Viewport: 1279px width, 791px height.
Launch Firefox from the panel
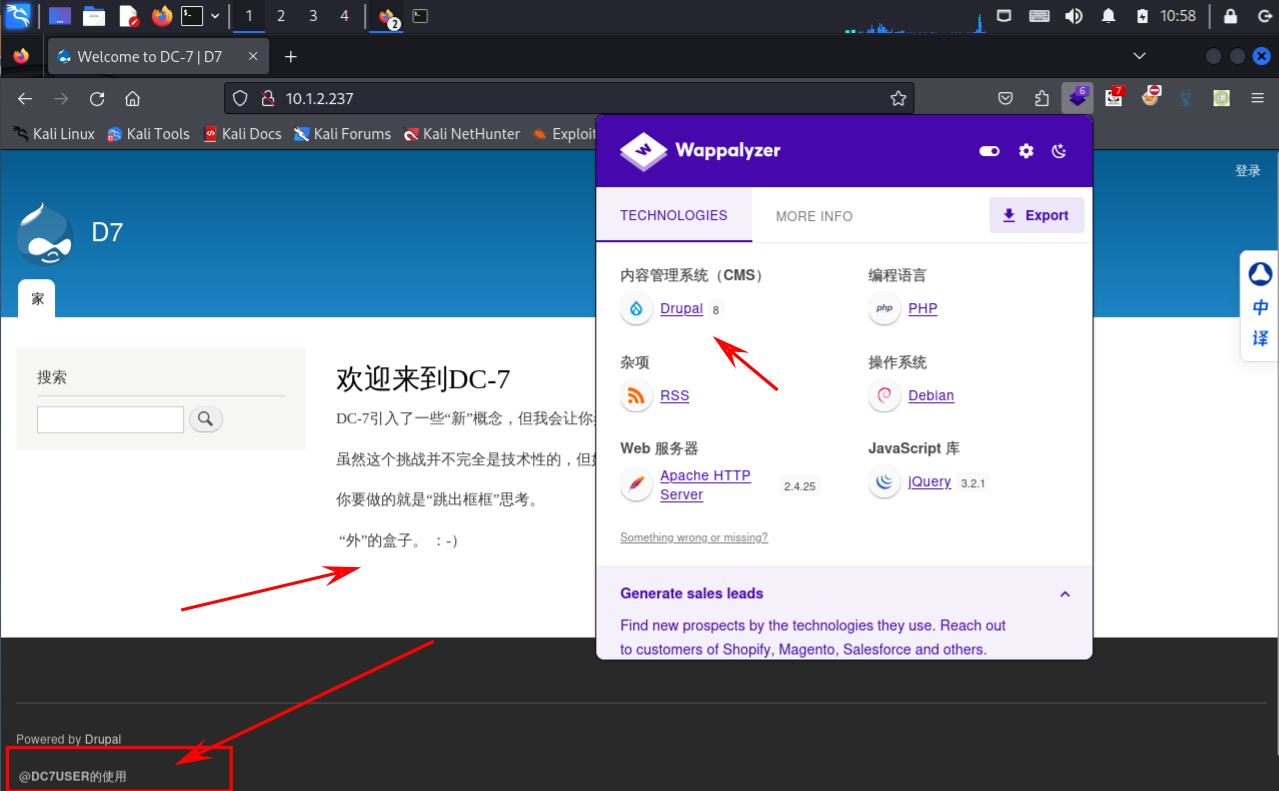(162, 16)
